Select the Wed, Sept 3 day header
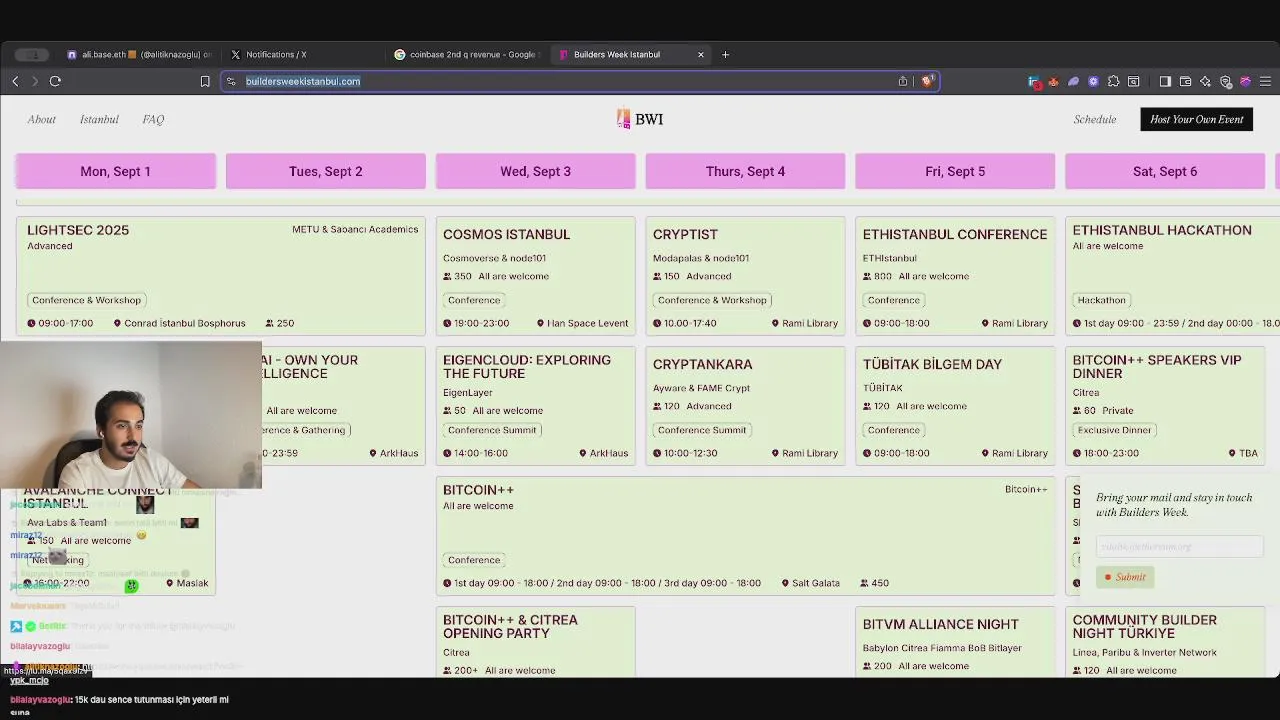The width and height of the screenshot is (1280, 720). point(535,171)
